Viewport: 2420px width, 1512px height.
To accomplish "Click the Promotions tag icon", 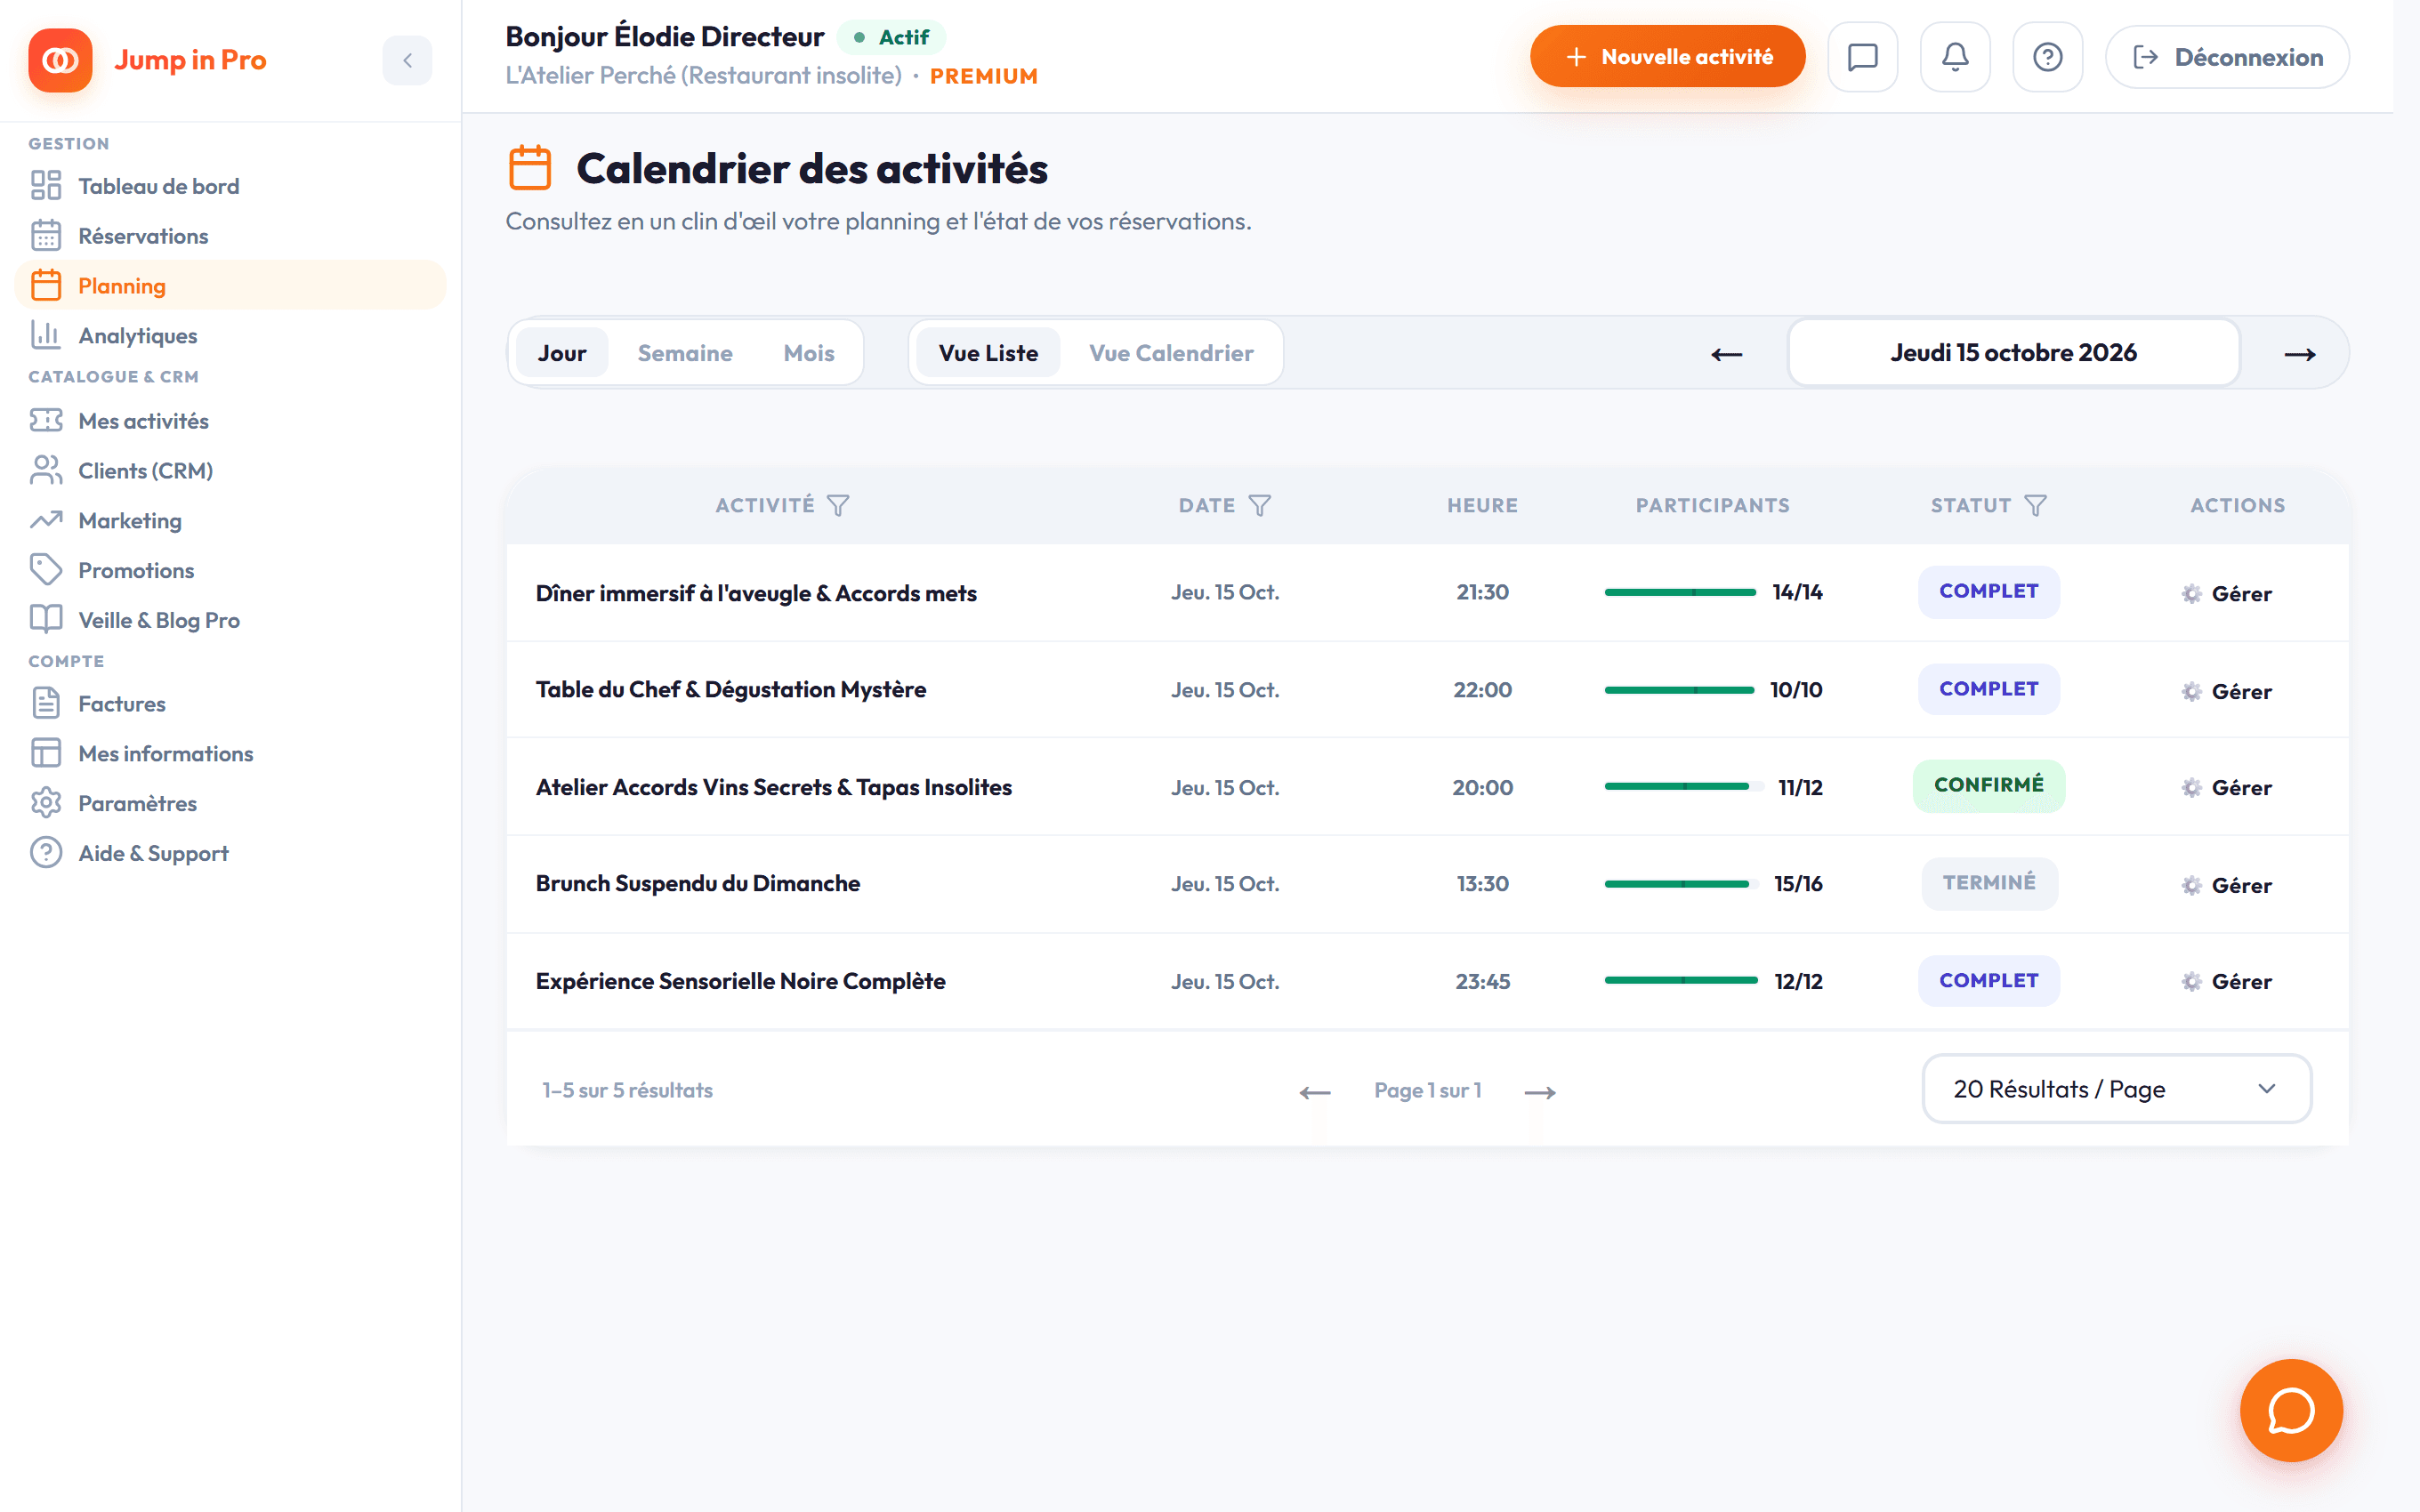I will click(46, 570).
